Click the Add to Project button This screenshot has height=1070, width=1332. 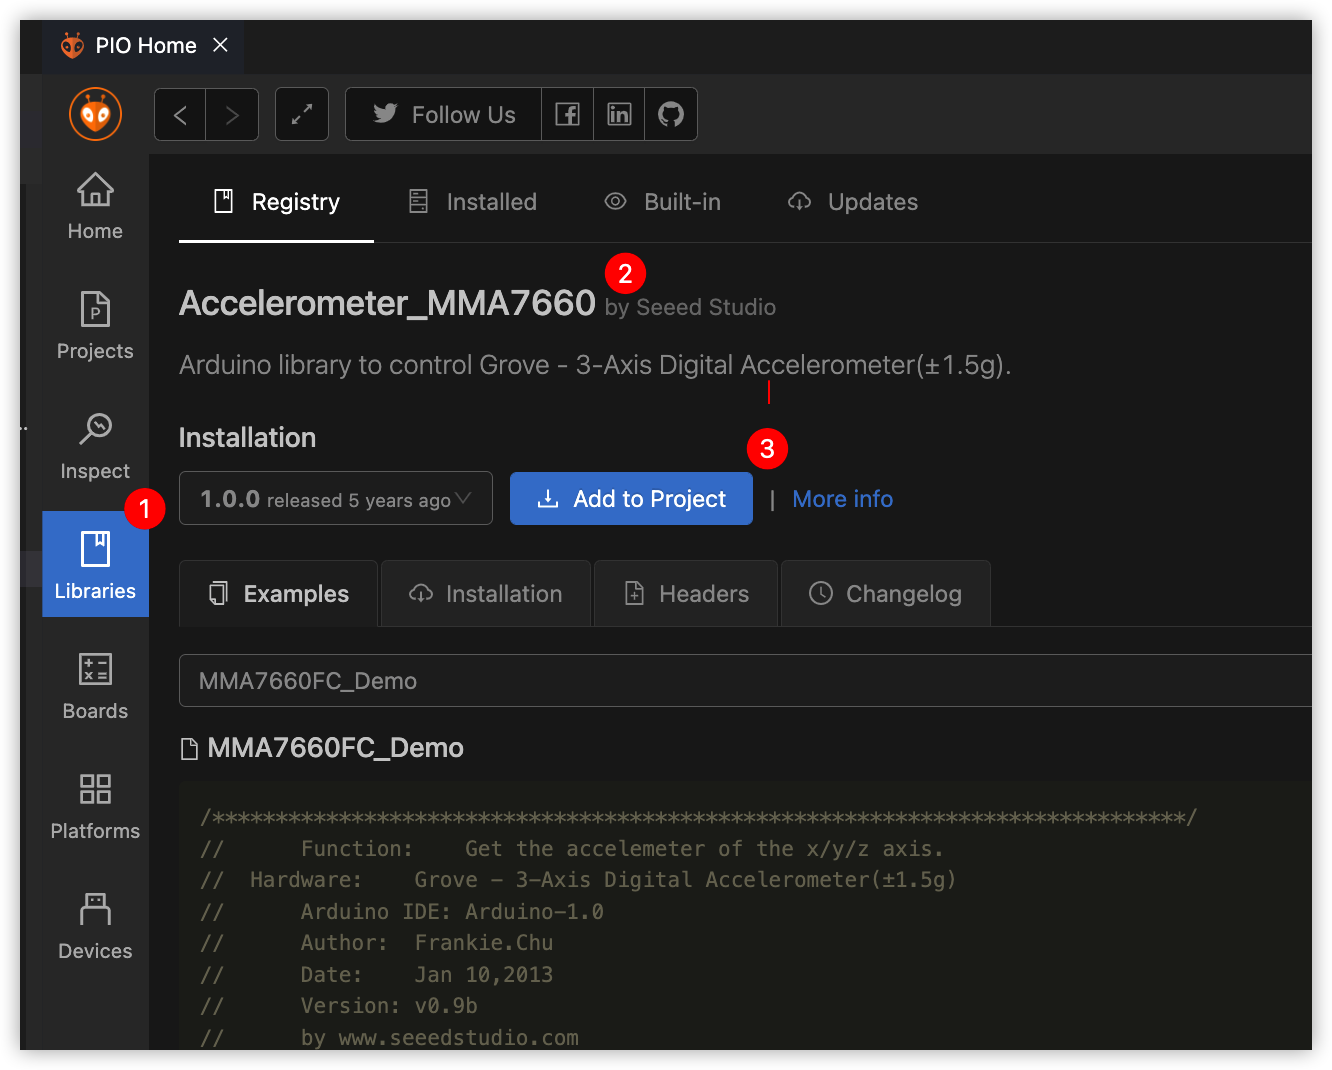tap(631, 498)
